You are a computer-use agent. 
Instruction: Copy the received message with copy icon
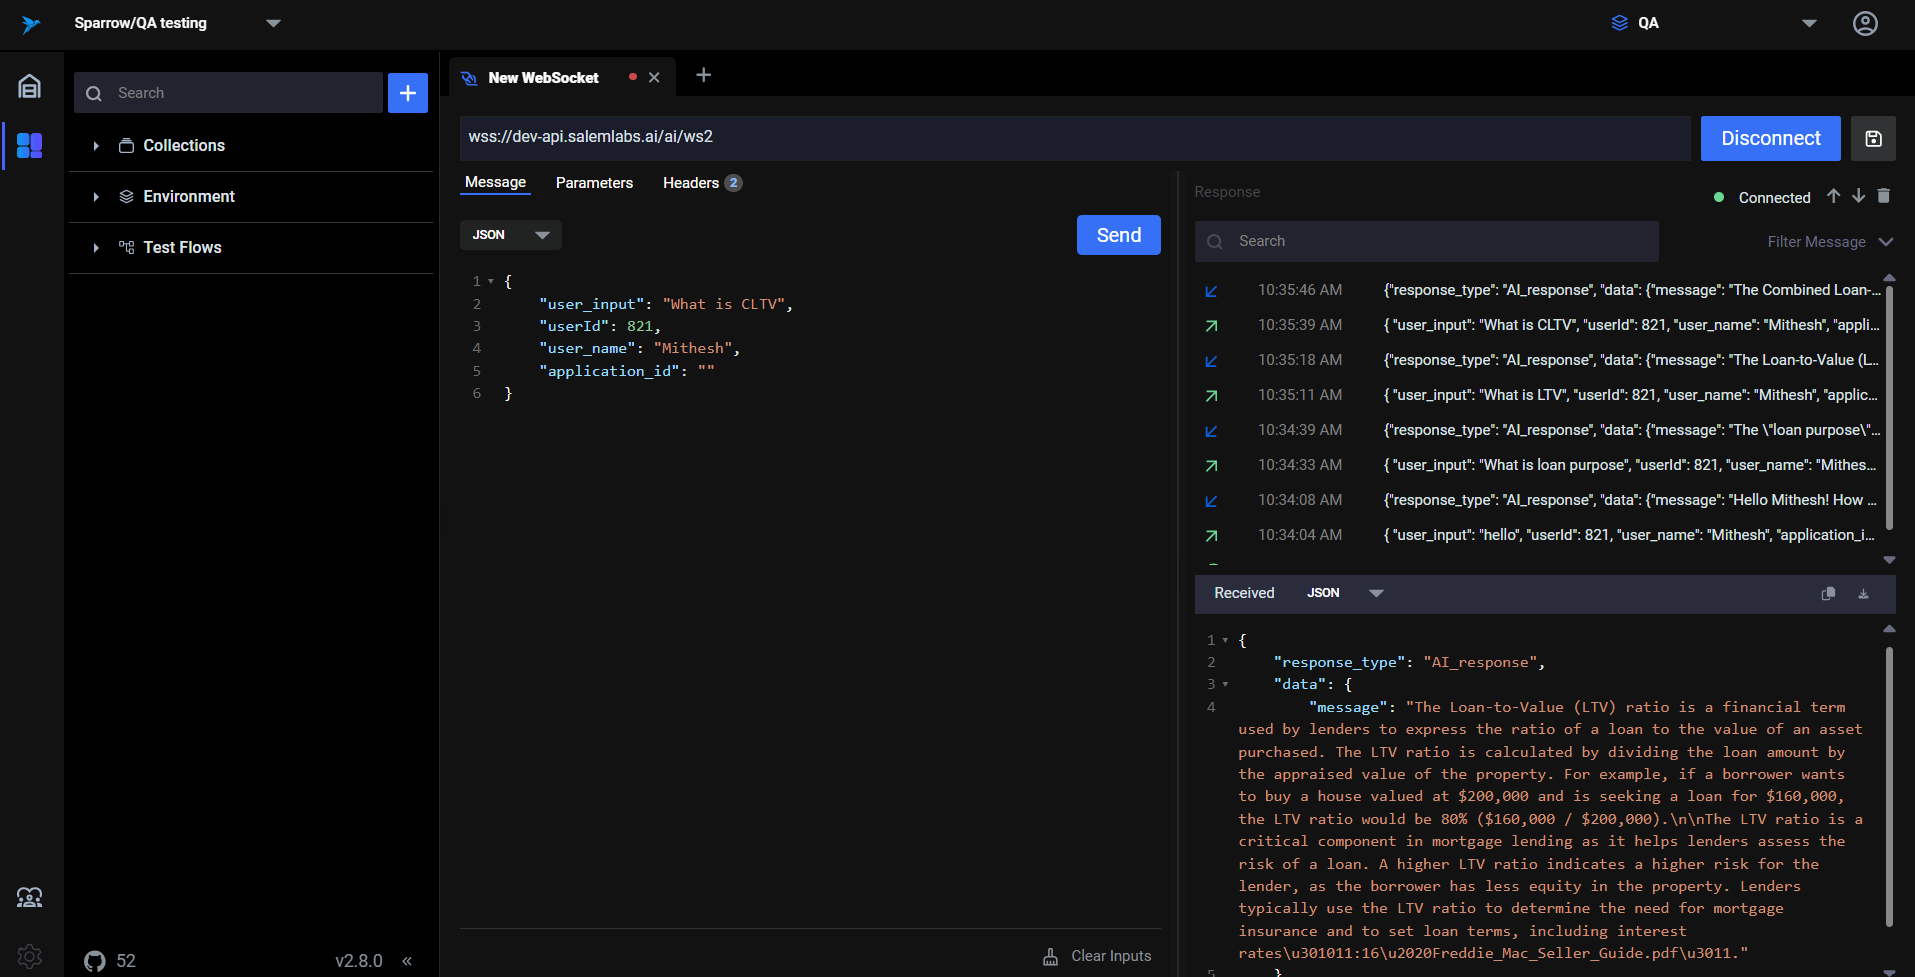1828,593
